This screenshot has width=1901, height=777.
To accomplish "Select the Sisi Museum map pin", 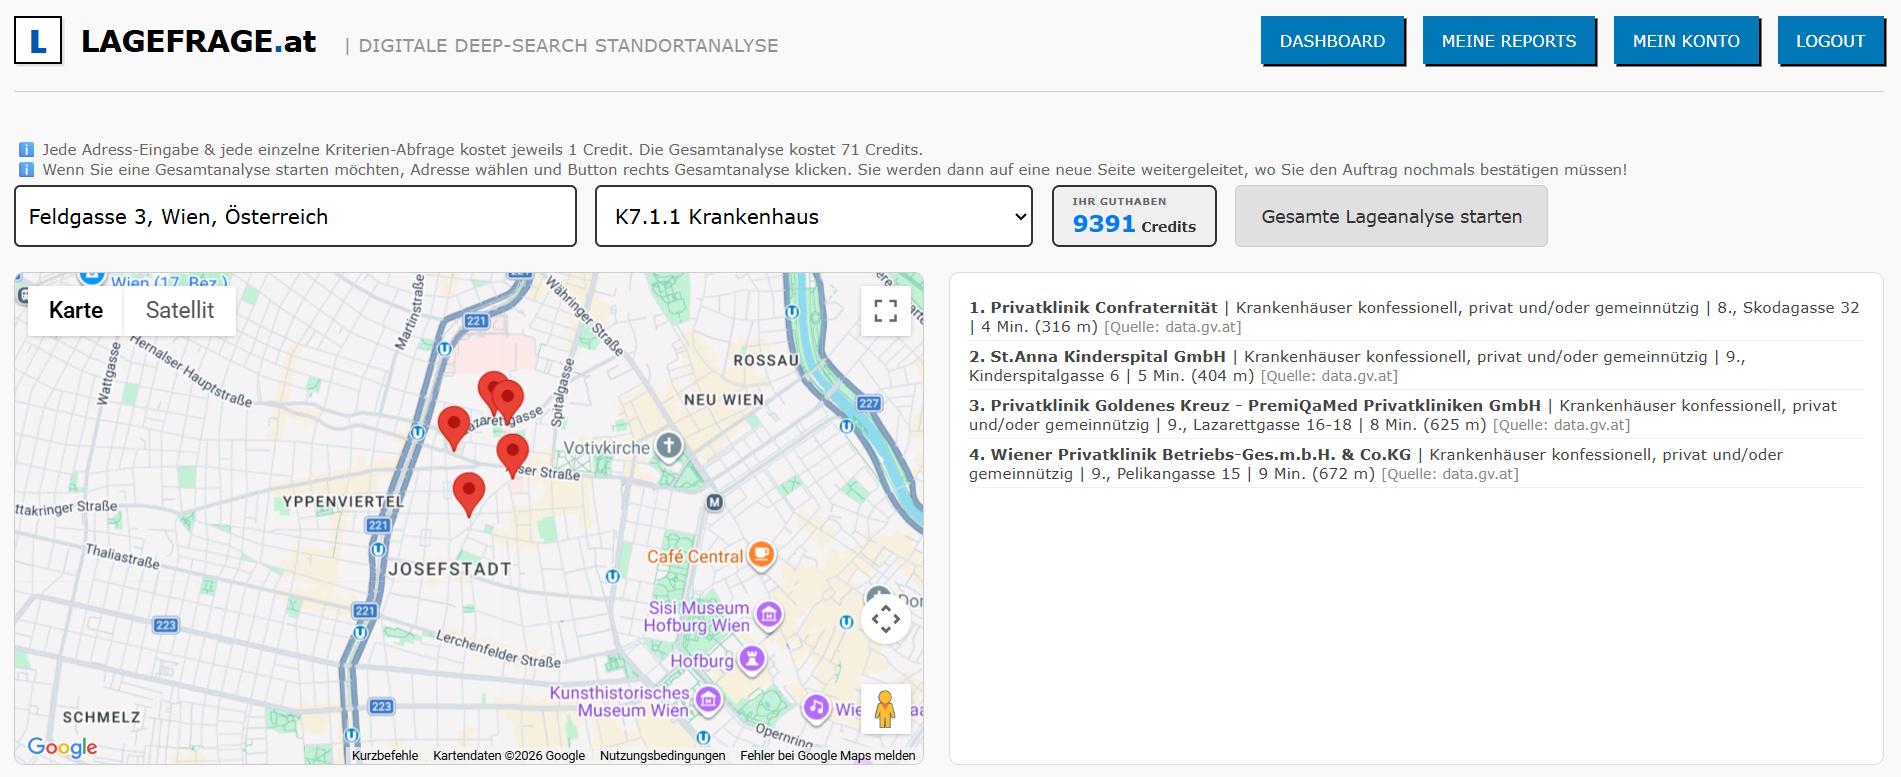I will [769, 614].
